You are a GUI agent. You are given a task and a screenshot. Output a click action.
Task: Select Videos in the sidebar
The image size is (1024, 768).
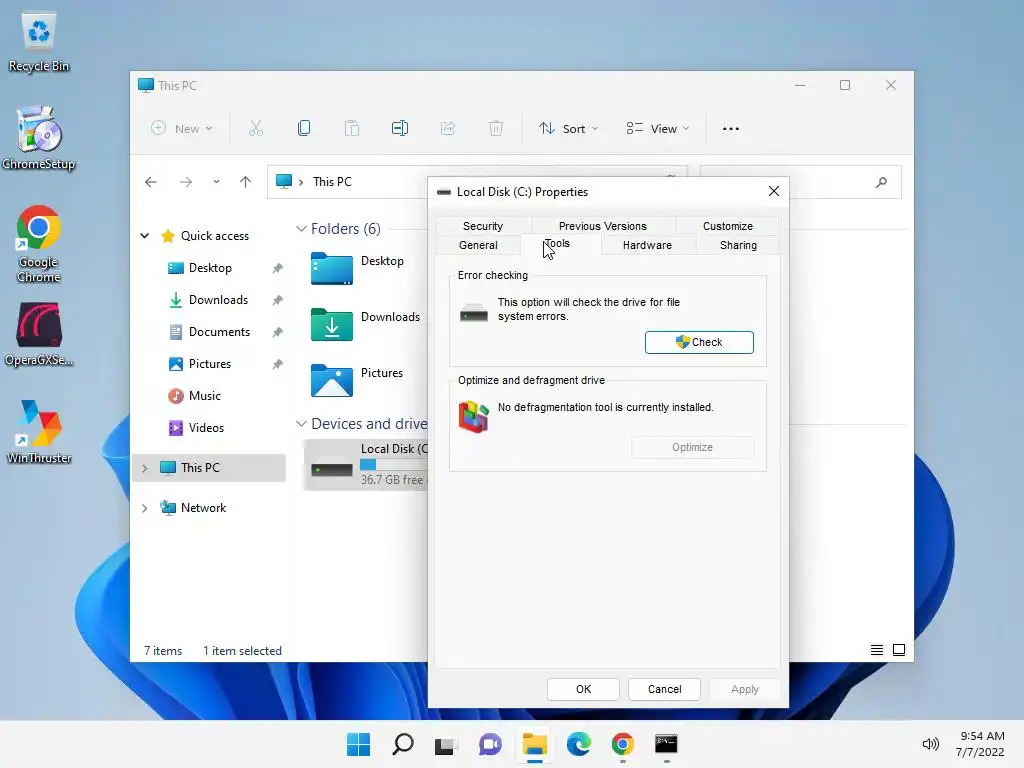click(x=204, y=428)
